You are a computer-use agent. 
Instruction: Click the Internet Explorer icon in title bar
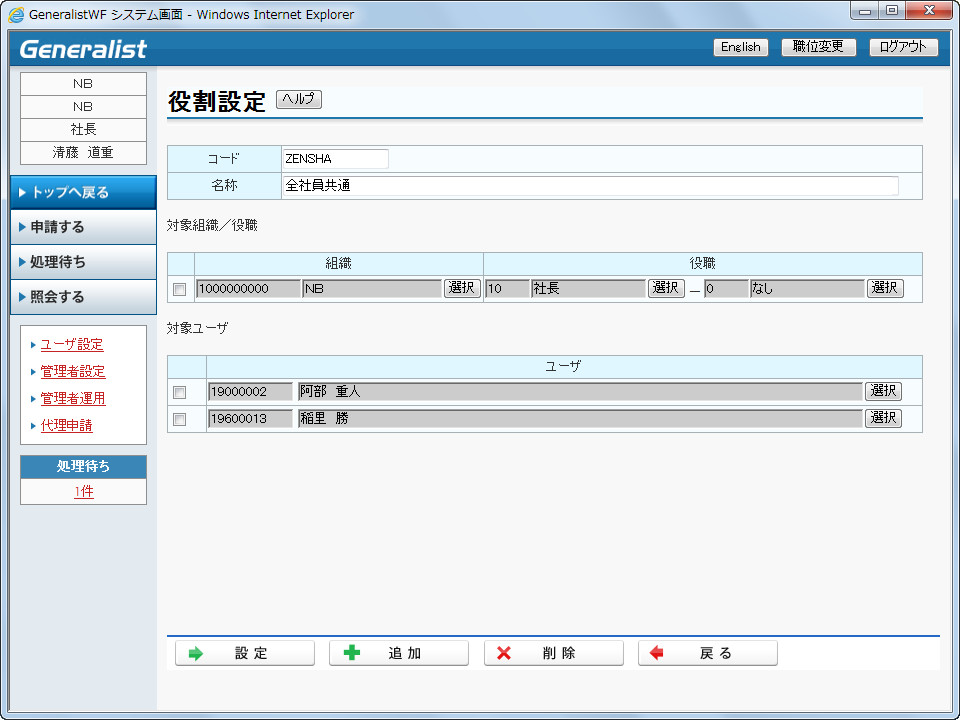coord(16,15)
